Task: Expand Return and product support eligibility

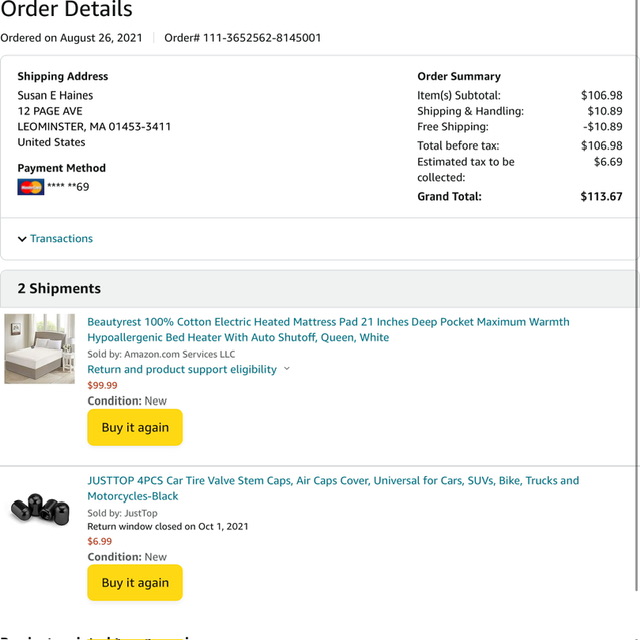Action: pos(182,369)
